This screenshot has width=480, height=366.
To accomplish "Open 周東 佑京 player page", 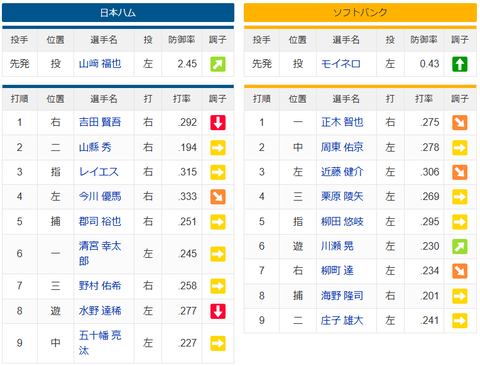I will [342, 147].
